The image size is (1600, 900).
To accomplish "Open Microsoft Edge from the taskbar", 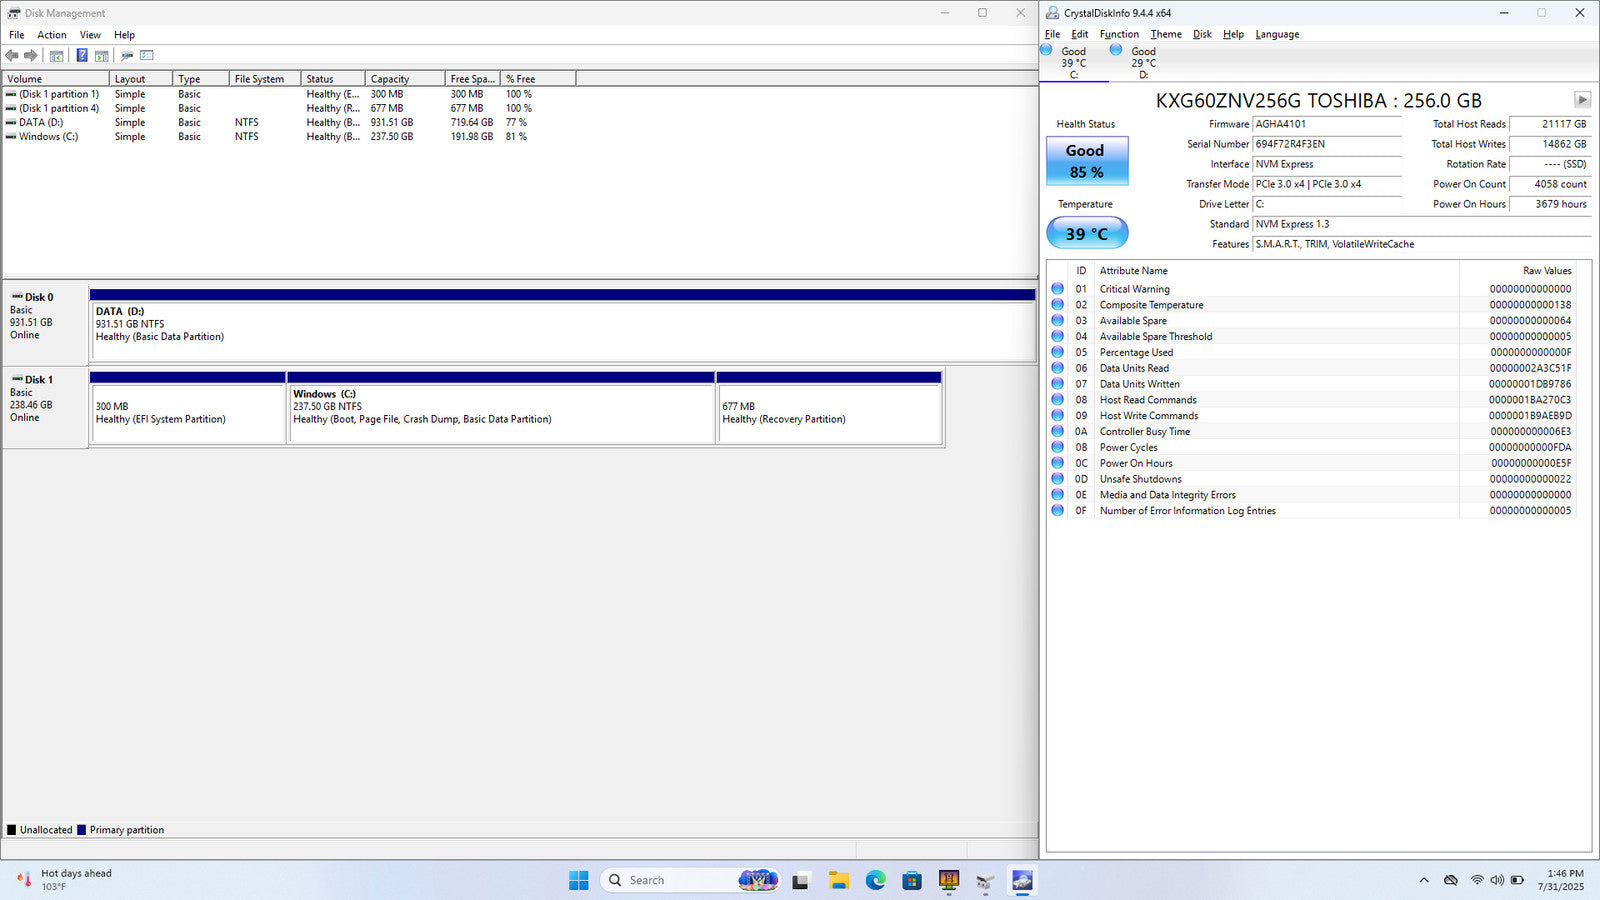I will coord(876,880).
